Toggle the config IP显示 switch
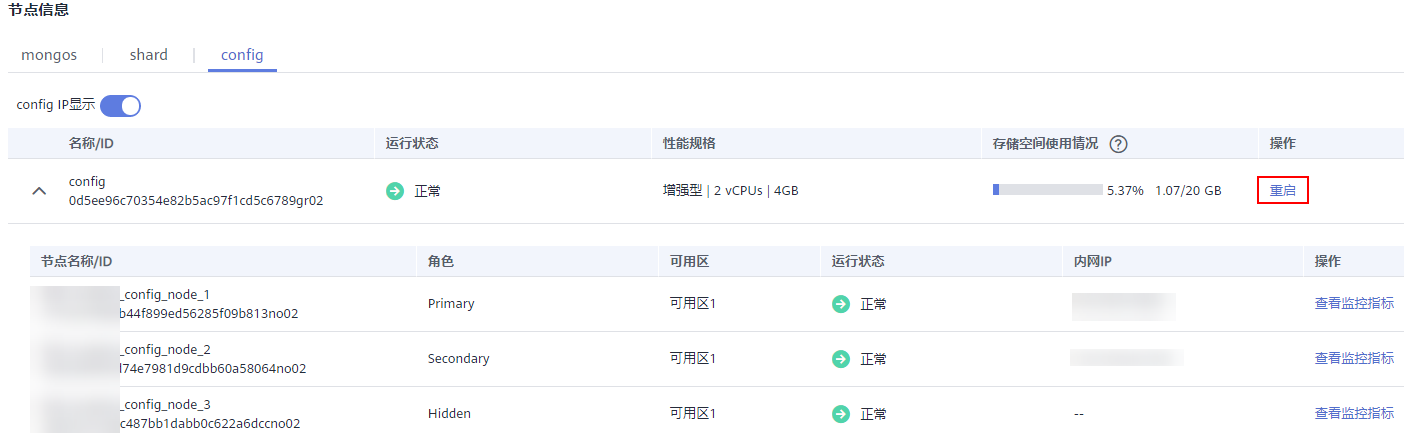The height and width of the screenshot is (441, 1404). pos(120,105)
